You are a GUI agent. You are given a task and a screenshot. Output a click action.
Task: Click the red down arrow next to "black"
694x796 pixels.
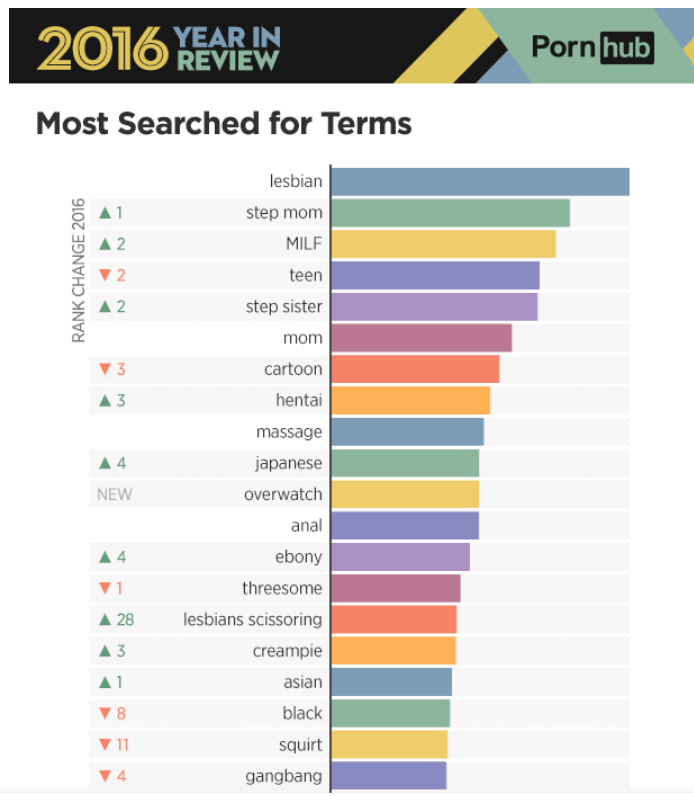[x=104, y=714]
